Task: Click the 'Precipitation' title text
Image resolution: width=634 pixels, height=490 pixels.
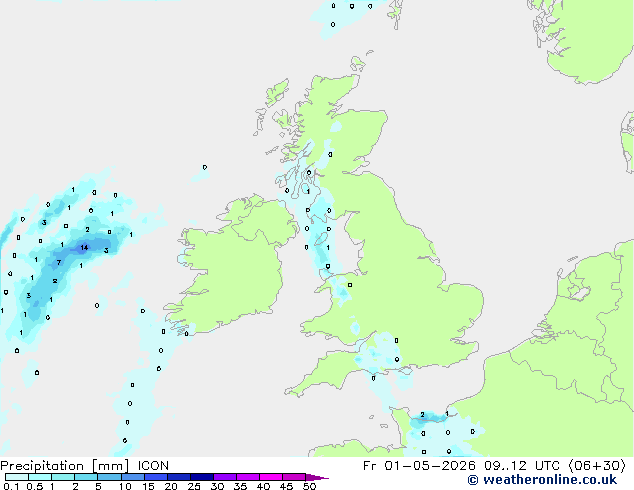Action: [42, 466]
